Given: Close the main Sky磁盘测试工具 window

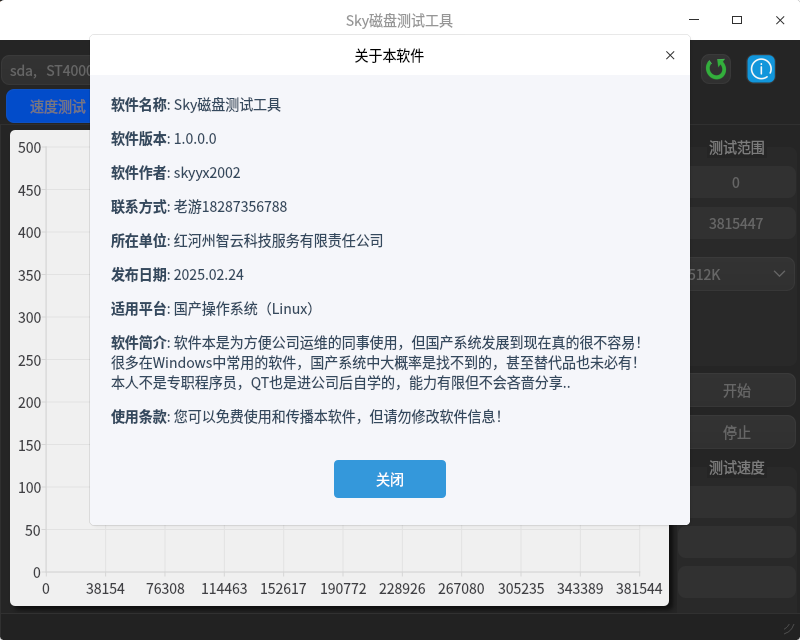Looking at the screenshot, I should (x=779, y=20).
